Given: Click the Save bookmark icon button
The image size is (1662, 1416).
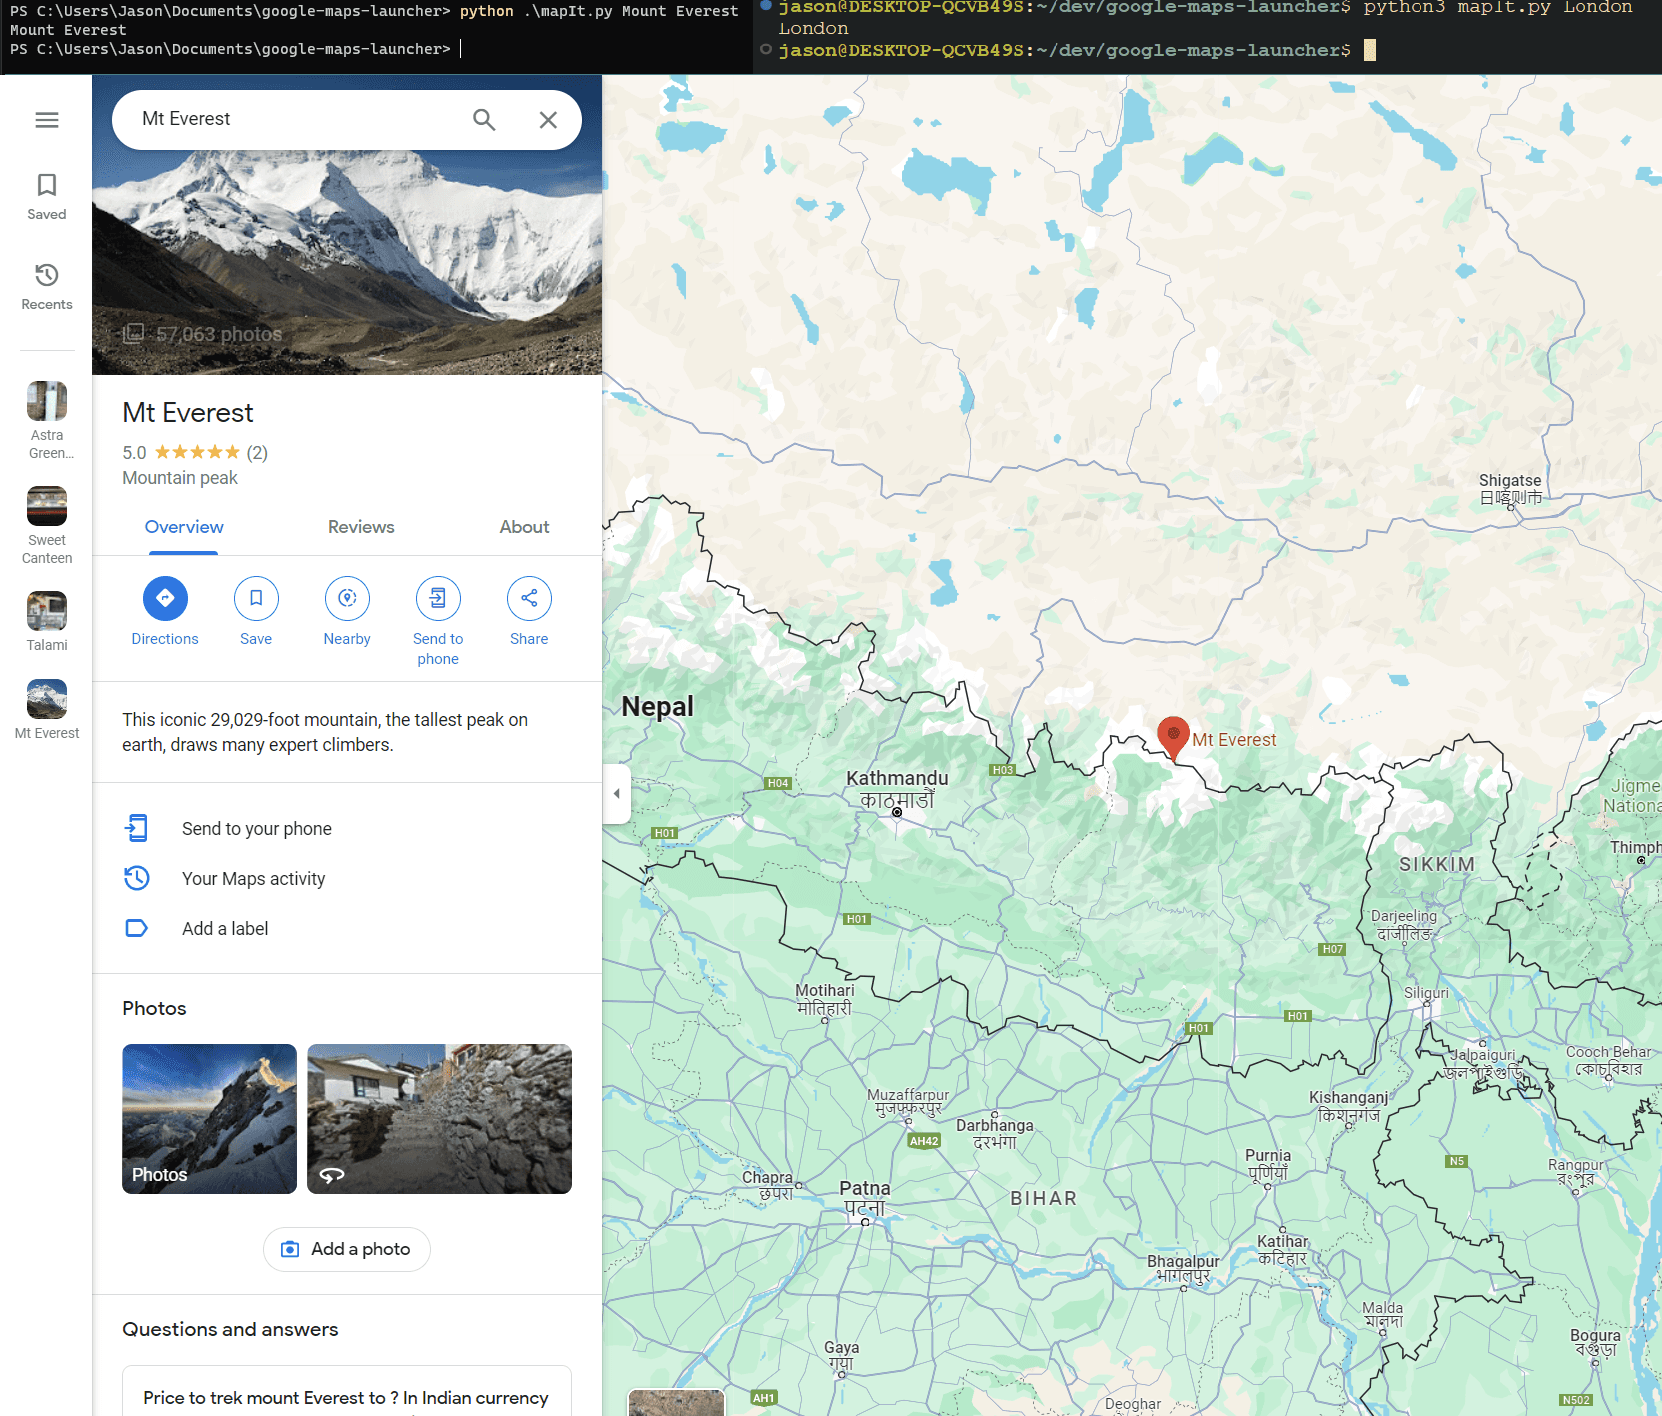Looking at the screenshot, I should coord(256,598).
